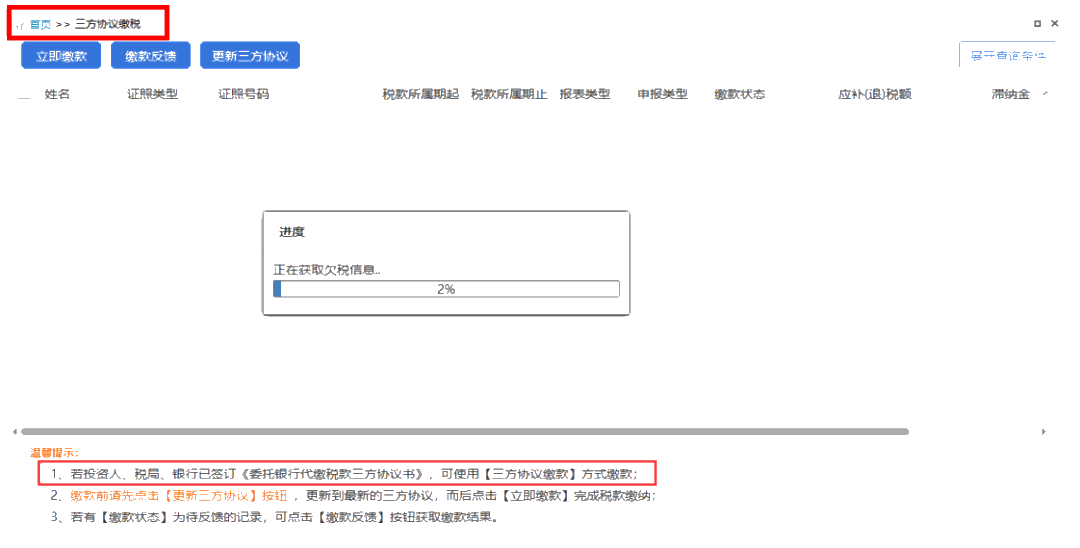This screenshot has height=548, width=1080.
Task: Click the scrollbar right arrow
Action: (x=1043, y=432)
